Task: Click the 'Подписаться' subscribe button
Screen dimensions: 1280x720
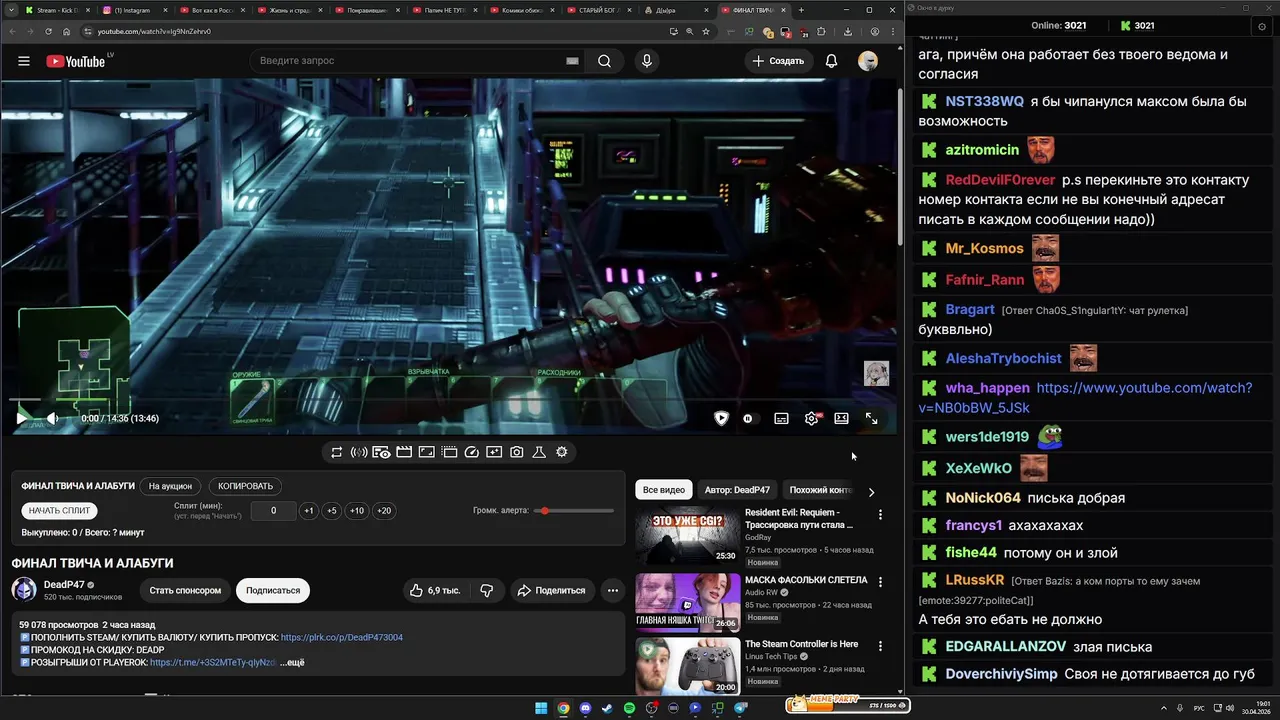Action: click(x=273, y=590)
